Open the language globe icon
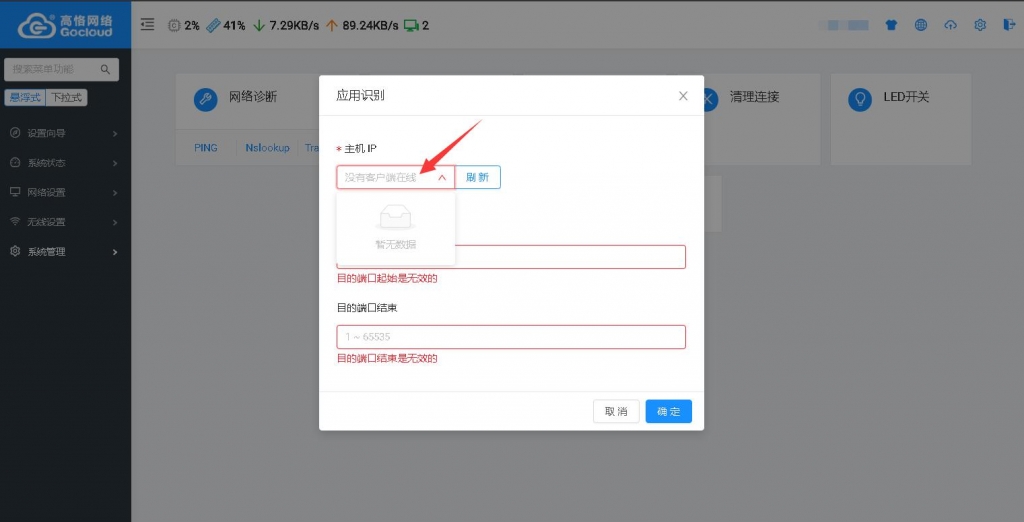The image size is (1024, 522). (921, 25)
